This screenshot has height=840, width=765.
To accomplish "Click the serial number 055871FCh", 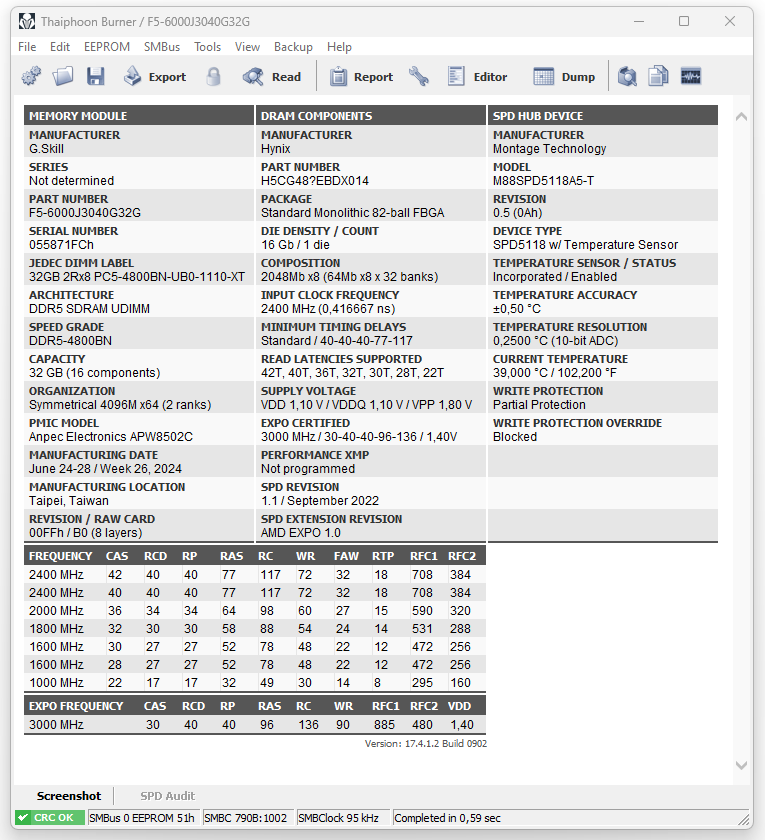I will (61, 245).
